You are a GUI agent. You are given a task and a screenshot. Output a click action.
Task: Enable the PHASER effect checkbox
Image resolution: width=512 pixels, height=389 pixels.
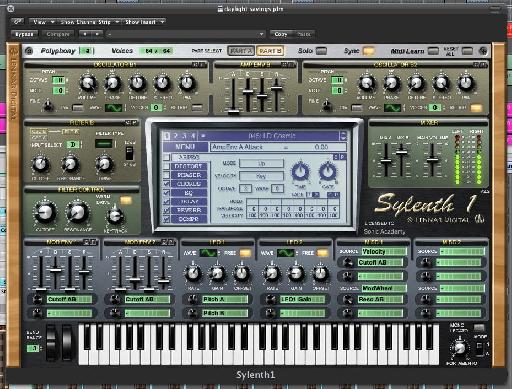[x=167, y=175]
